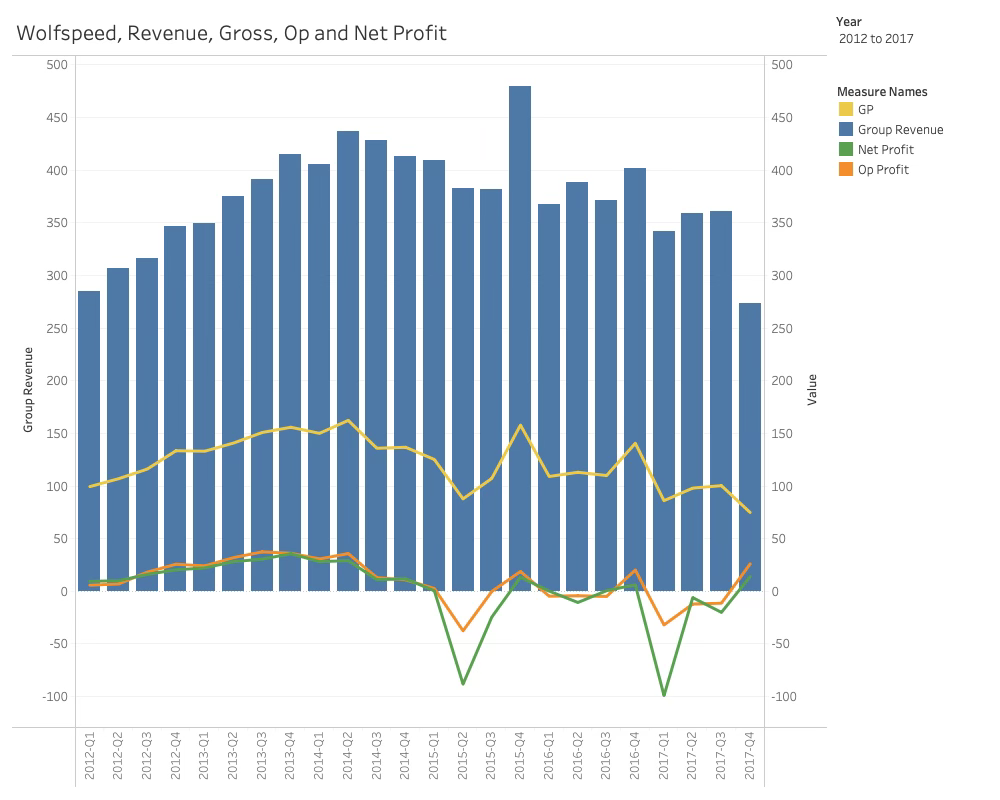The width and height of the screenshot is (1000, 800).
Task: Select the 2017-Q4 revenue bar
Action: coord(749,447)
